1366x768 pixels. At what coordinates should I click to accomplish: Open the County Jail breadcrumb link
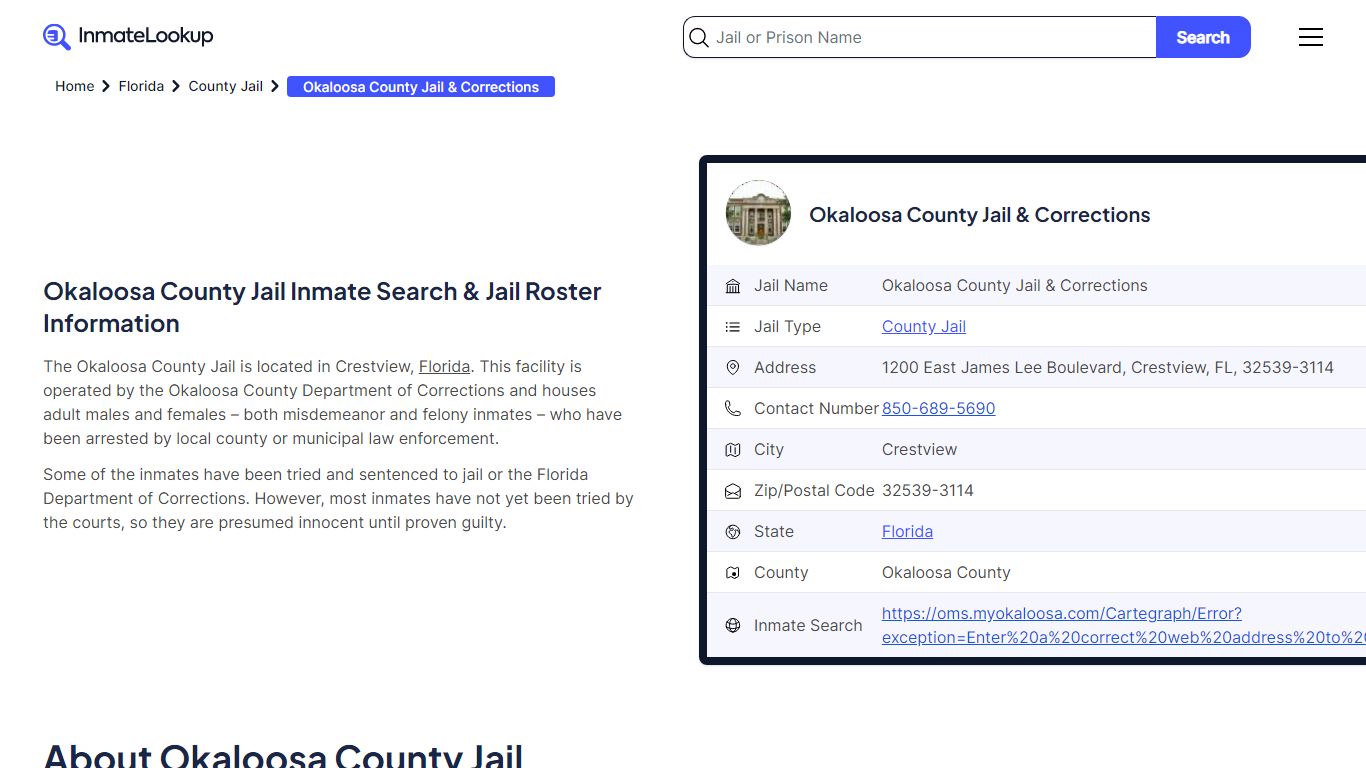[226, 86]
